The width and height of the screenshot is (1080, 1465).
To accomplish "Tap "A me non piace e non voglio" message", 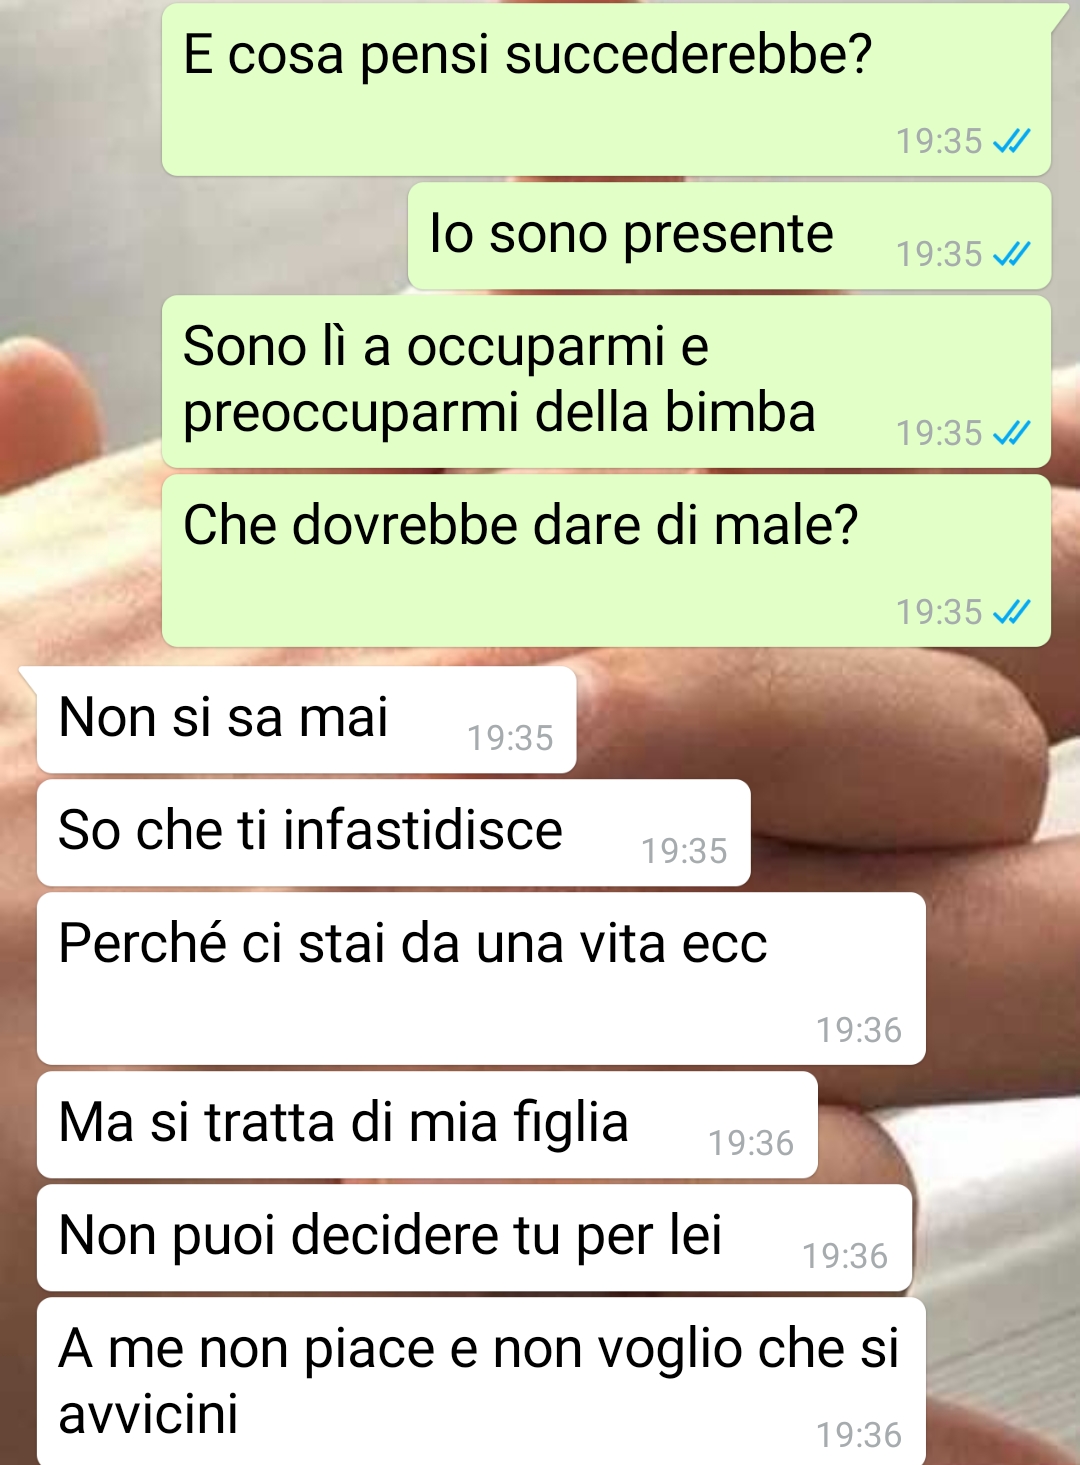I will 481,1382.
